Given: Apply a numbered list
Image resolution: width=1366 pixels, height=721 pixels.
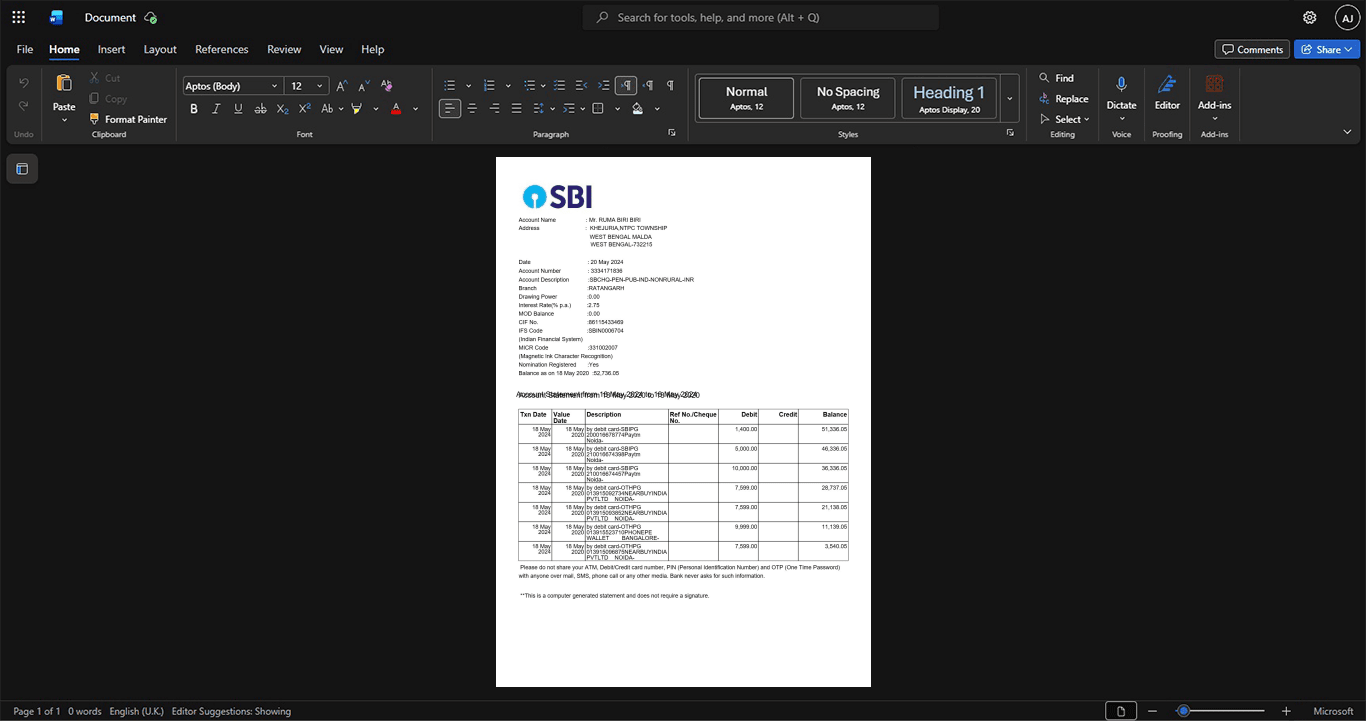Looking at the screenshot, I should point(489,86).
